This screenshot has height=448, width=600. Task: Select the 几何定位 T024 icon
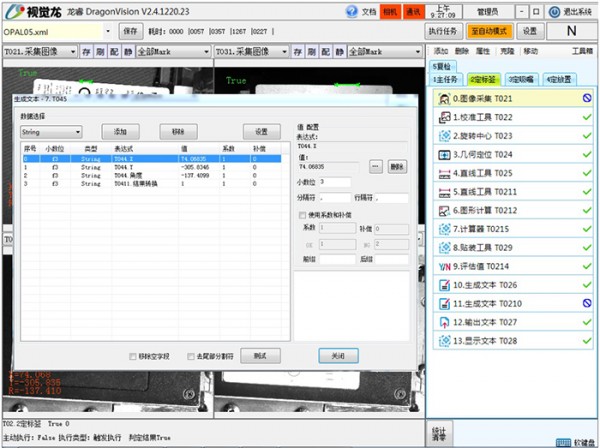(x=443, y=155)
